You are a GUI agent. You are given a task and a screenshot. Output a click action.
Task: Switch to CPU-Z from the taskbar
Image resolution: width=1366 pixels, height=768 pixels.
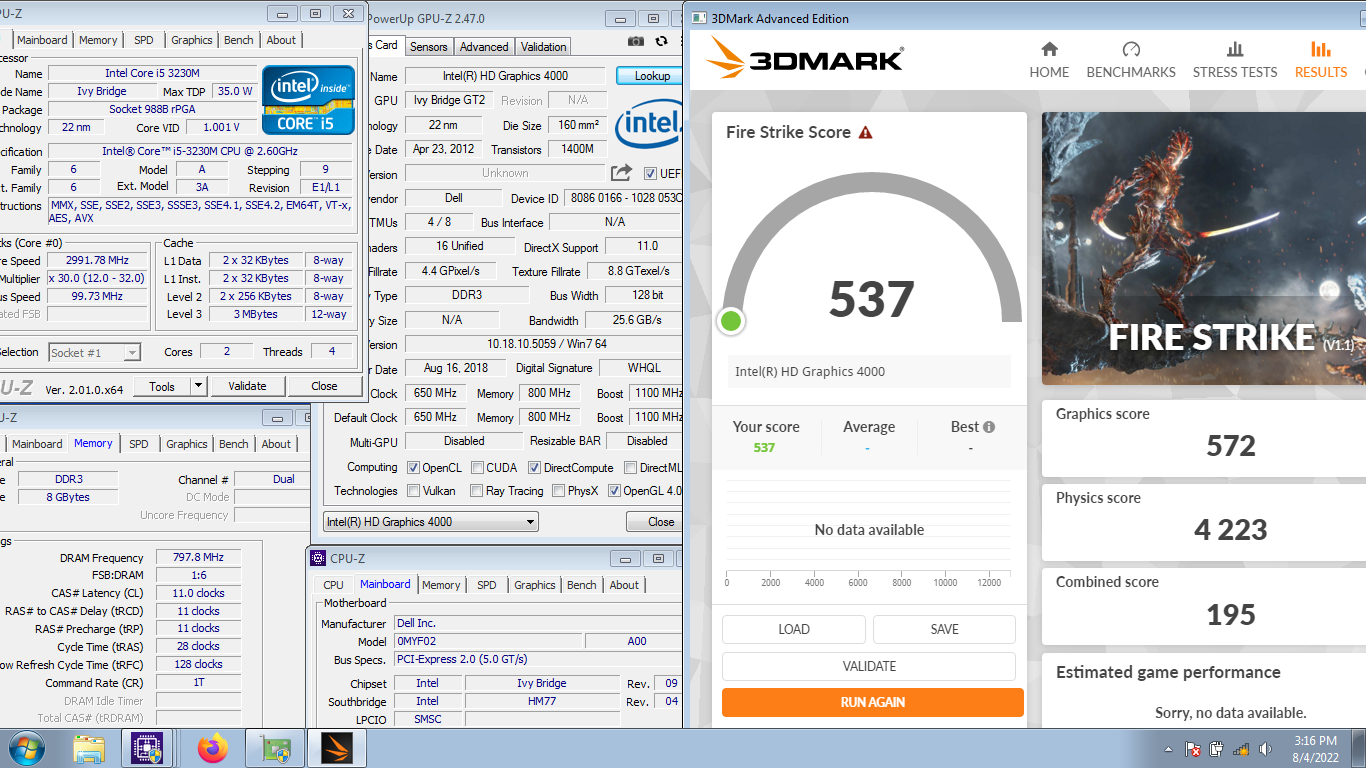(147, 748)
